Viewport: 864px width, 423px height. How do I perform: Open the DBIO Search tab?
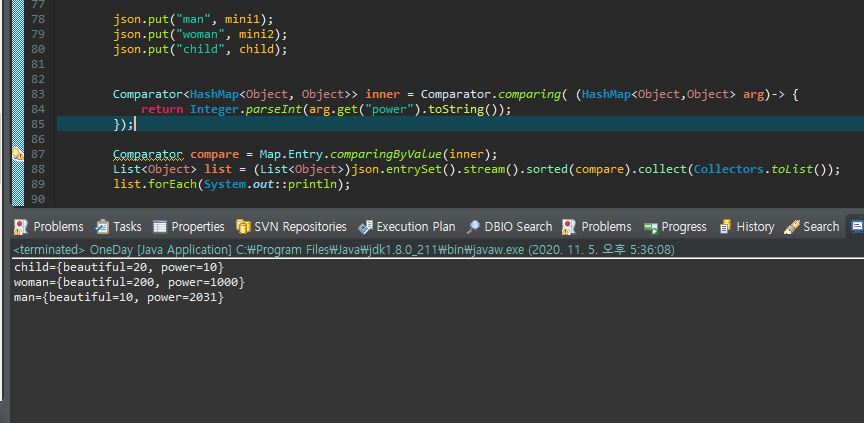click(x=509, y=226)
